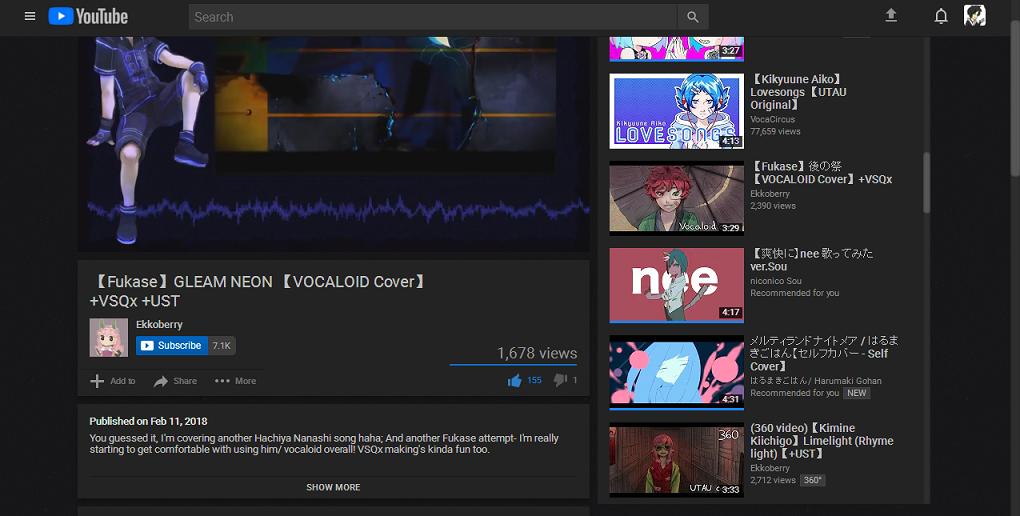Open the More options ellipsis
Screen dimensions: 1020x516
coord(222,381)
